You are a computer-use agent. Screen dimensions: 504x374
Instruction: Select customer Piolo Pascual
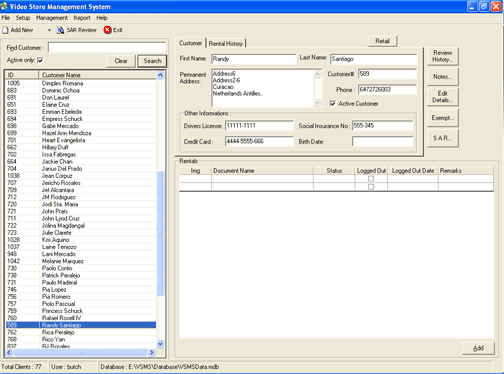click(x=81, y=304)
